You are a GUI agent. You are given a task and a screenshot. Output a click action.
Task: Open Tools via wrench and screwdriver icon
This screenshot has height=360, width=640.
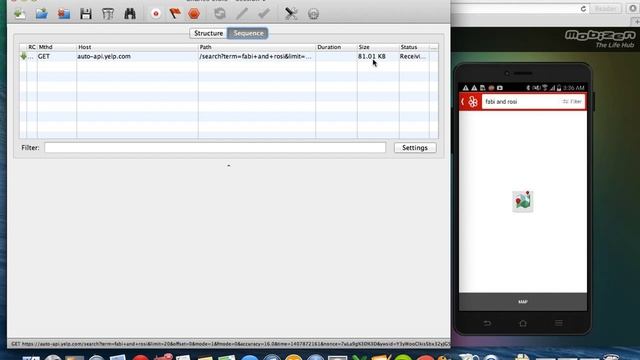[x=291, y=14]
